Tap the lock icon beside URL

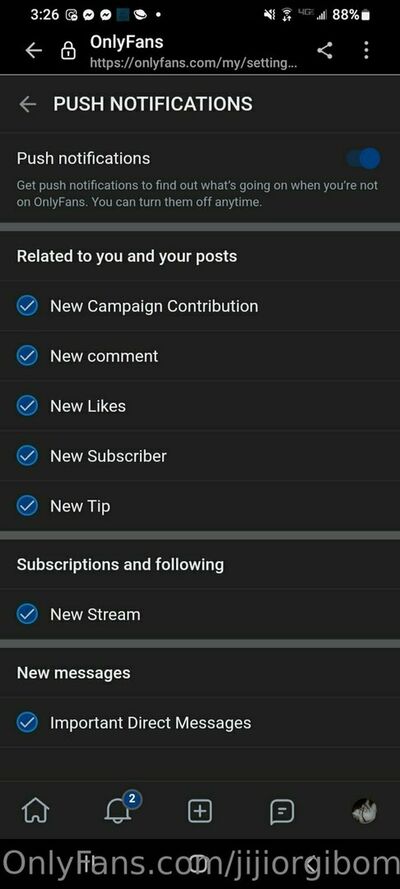pyautogui.click(x=69, y=51)
